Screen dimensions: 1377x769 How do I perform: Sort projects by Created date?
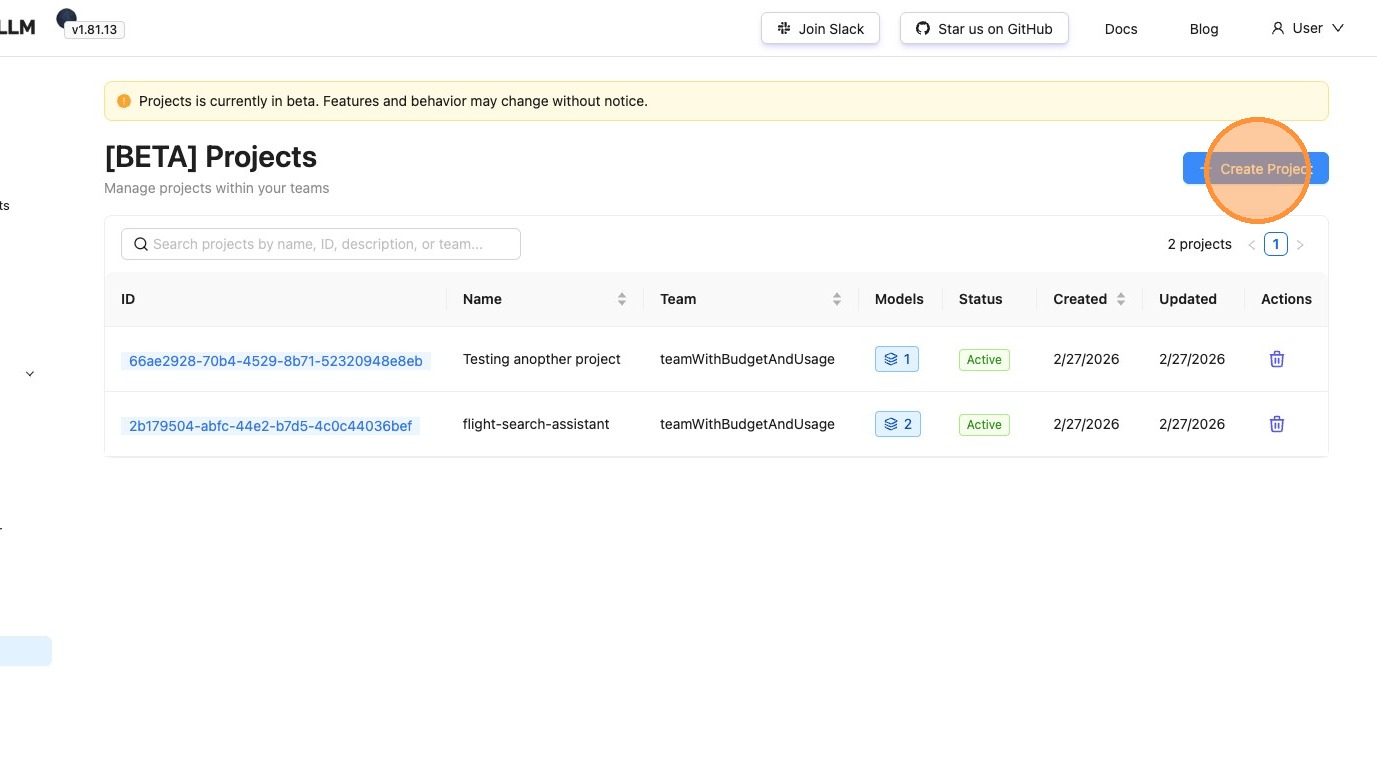(1120, 299)
